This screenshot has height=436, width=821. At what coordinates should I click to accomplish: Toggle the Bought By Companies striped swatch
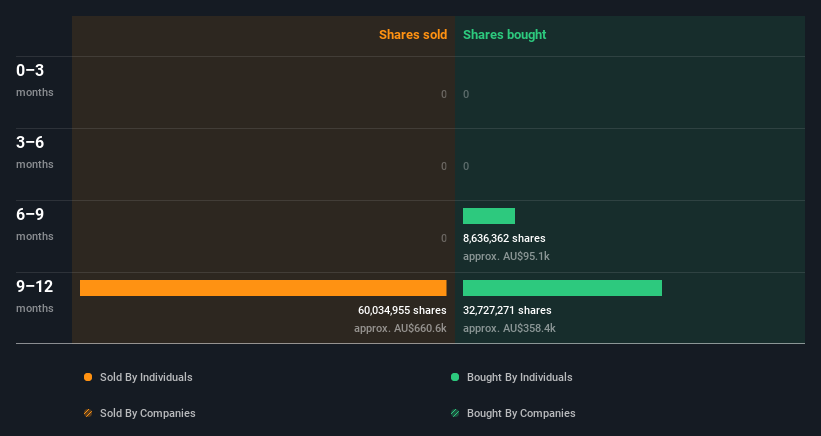pyautogui.click(x=455, y=413)
